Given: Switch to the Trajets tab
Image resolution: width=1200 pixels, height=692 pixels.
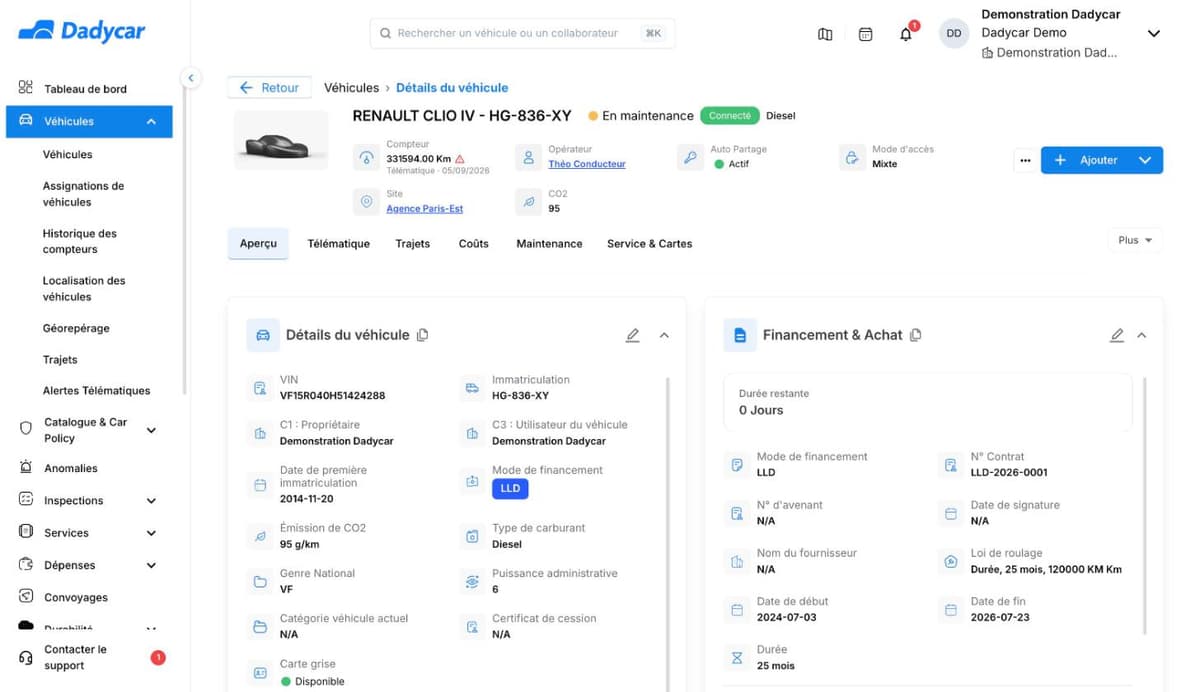Looking at the screenshot, I should [413, 244].
